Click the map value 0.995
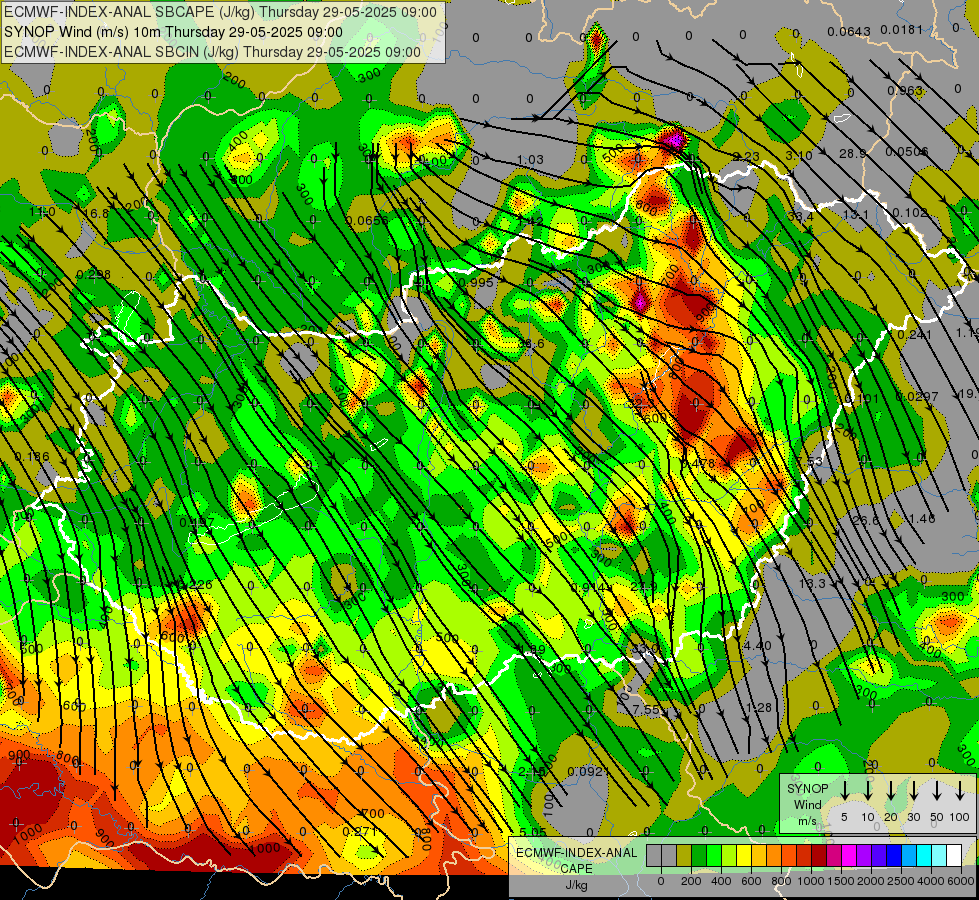The height and width of the screenshot is (900, 979). click(x=476, y=282)
